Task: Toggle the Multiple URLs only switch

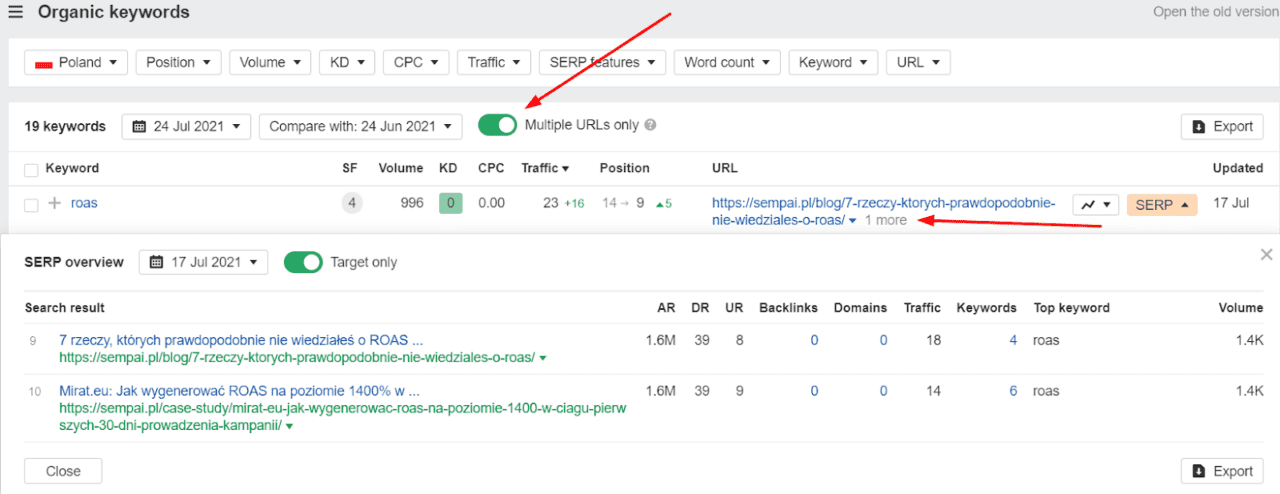Action: pos(497,125)
